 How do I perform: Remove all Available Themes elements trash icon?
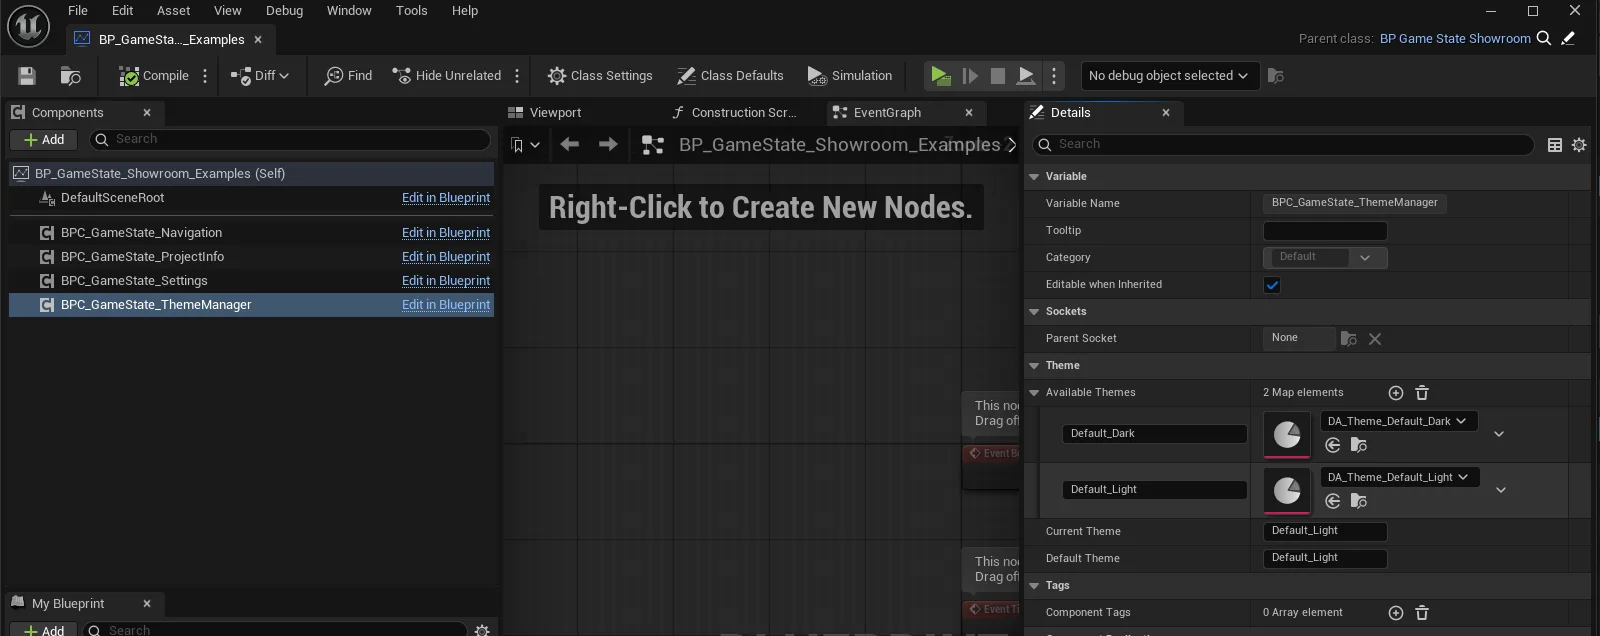(x=1422, y=393)
